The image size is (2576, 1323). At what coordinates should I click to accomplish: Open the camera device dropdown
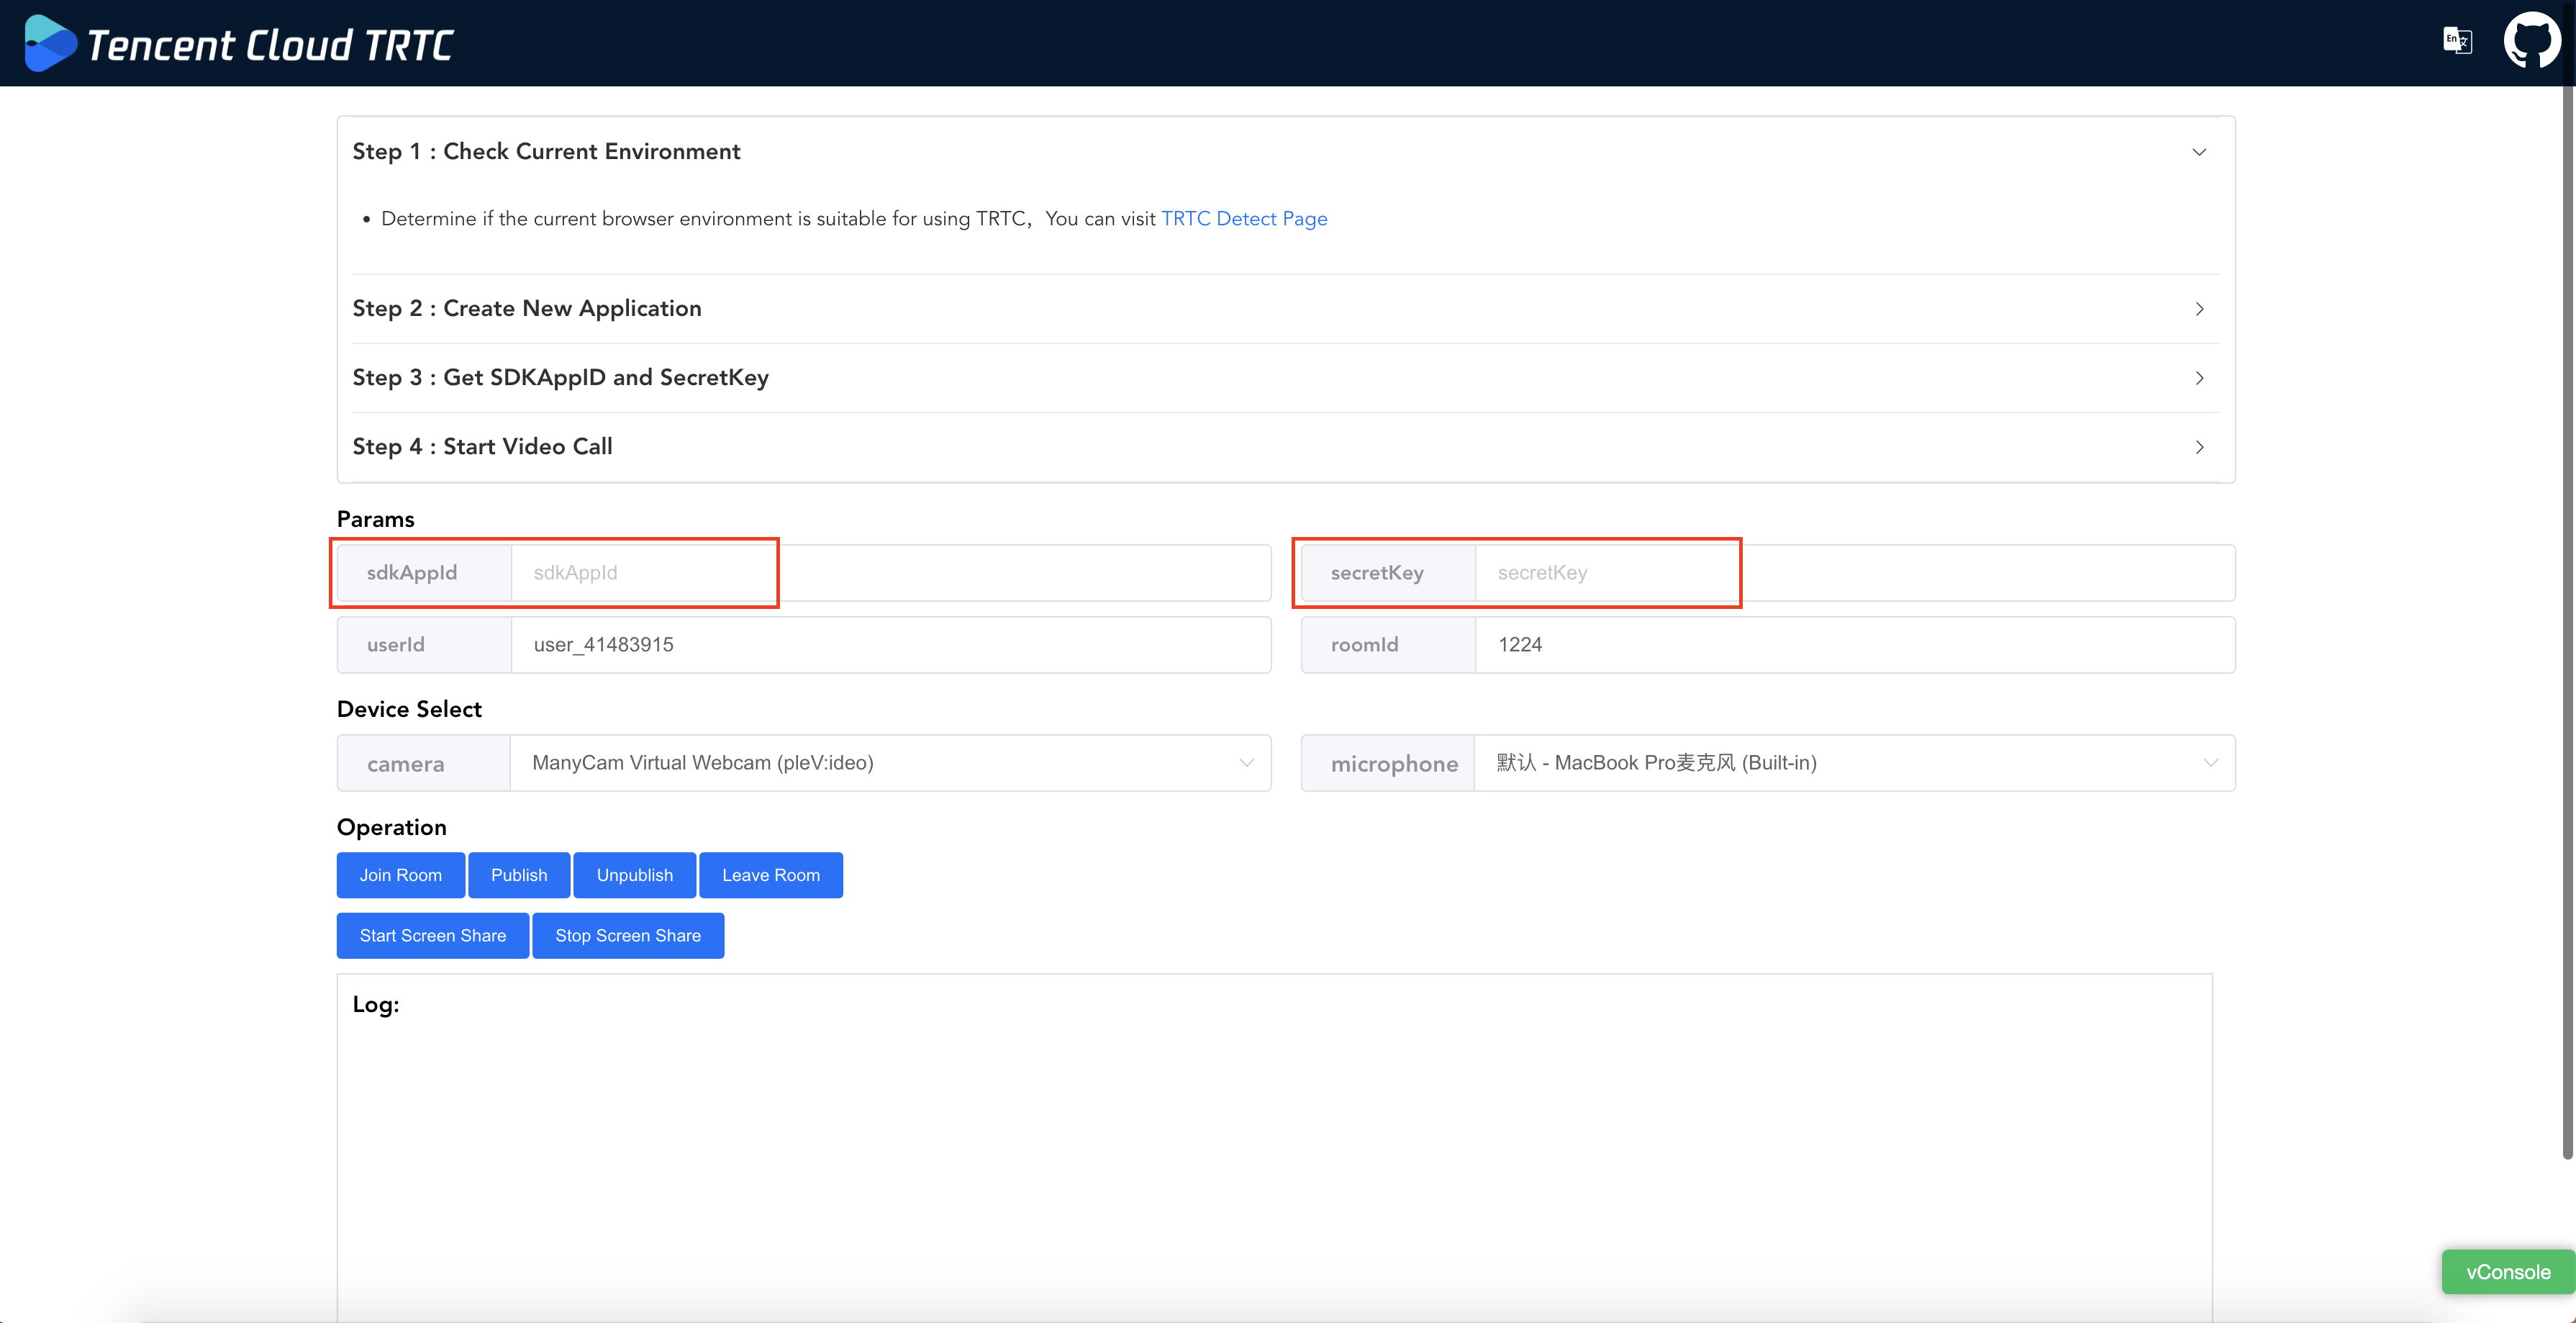(890, 763)
